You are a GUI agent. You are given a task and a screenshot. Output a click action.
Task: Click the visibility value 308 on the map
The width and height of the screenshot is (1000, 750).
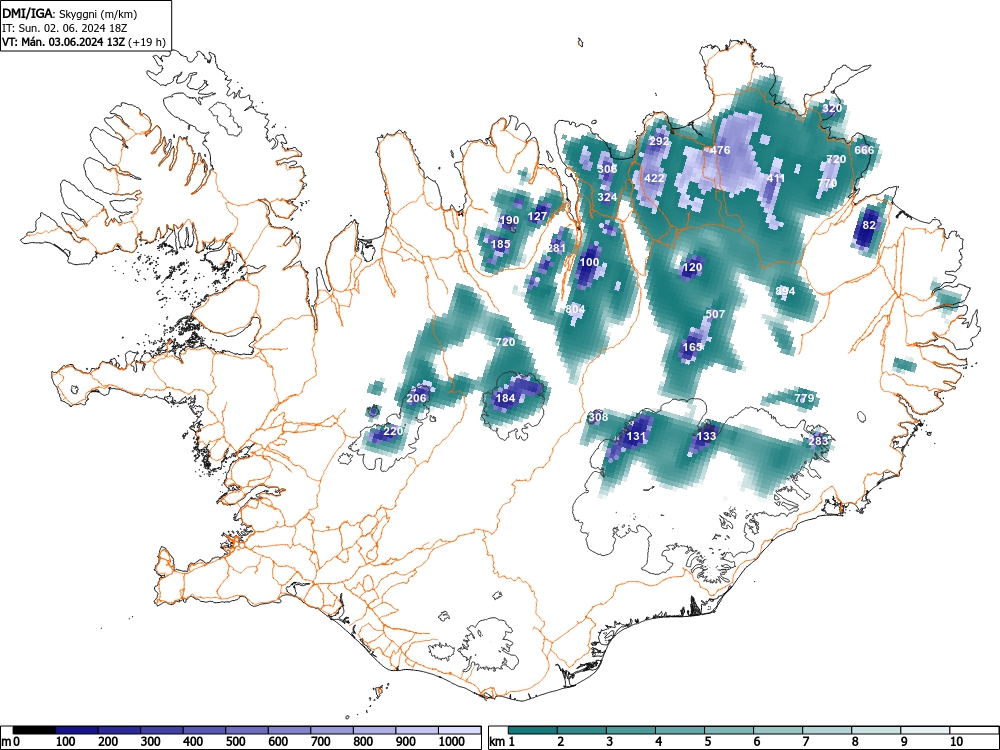tap(598, 417)
